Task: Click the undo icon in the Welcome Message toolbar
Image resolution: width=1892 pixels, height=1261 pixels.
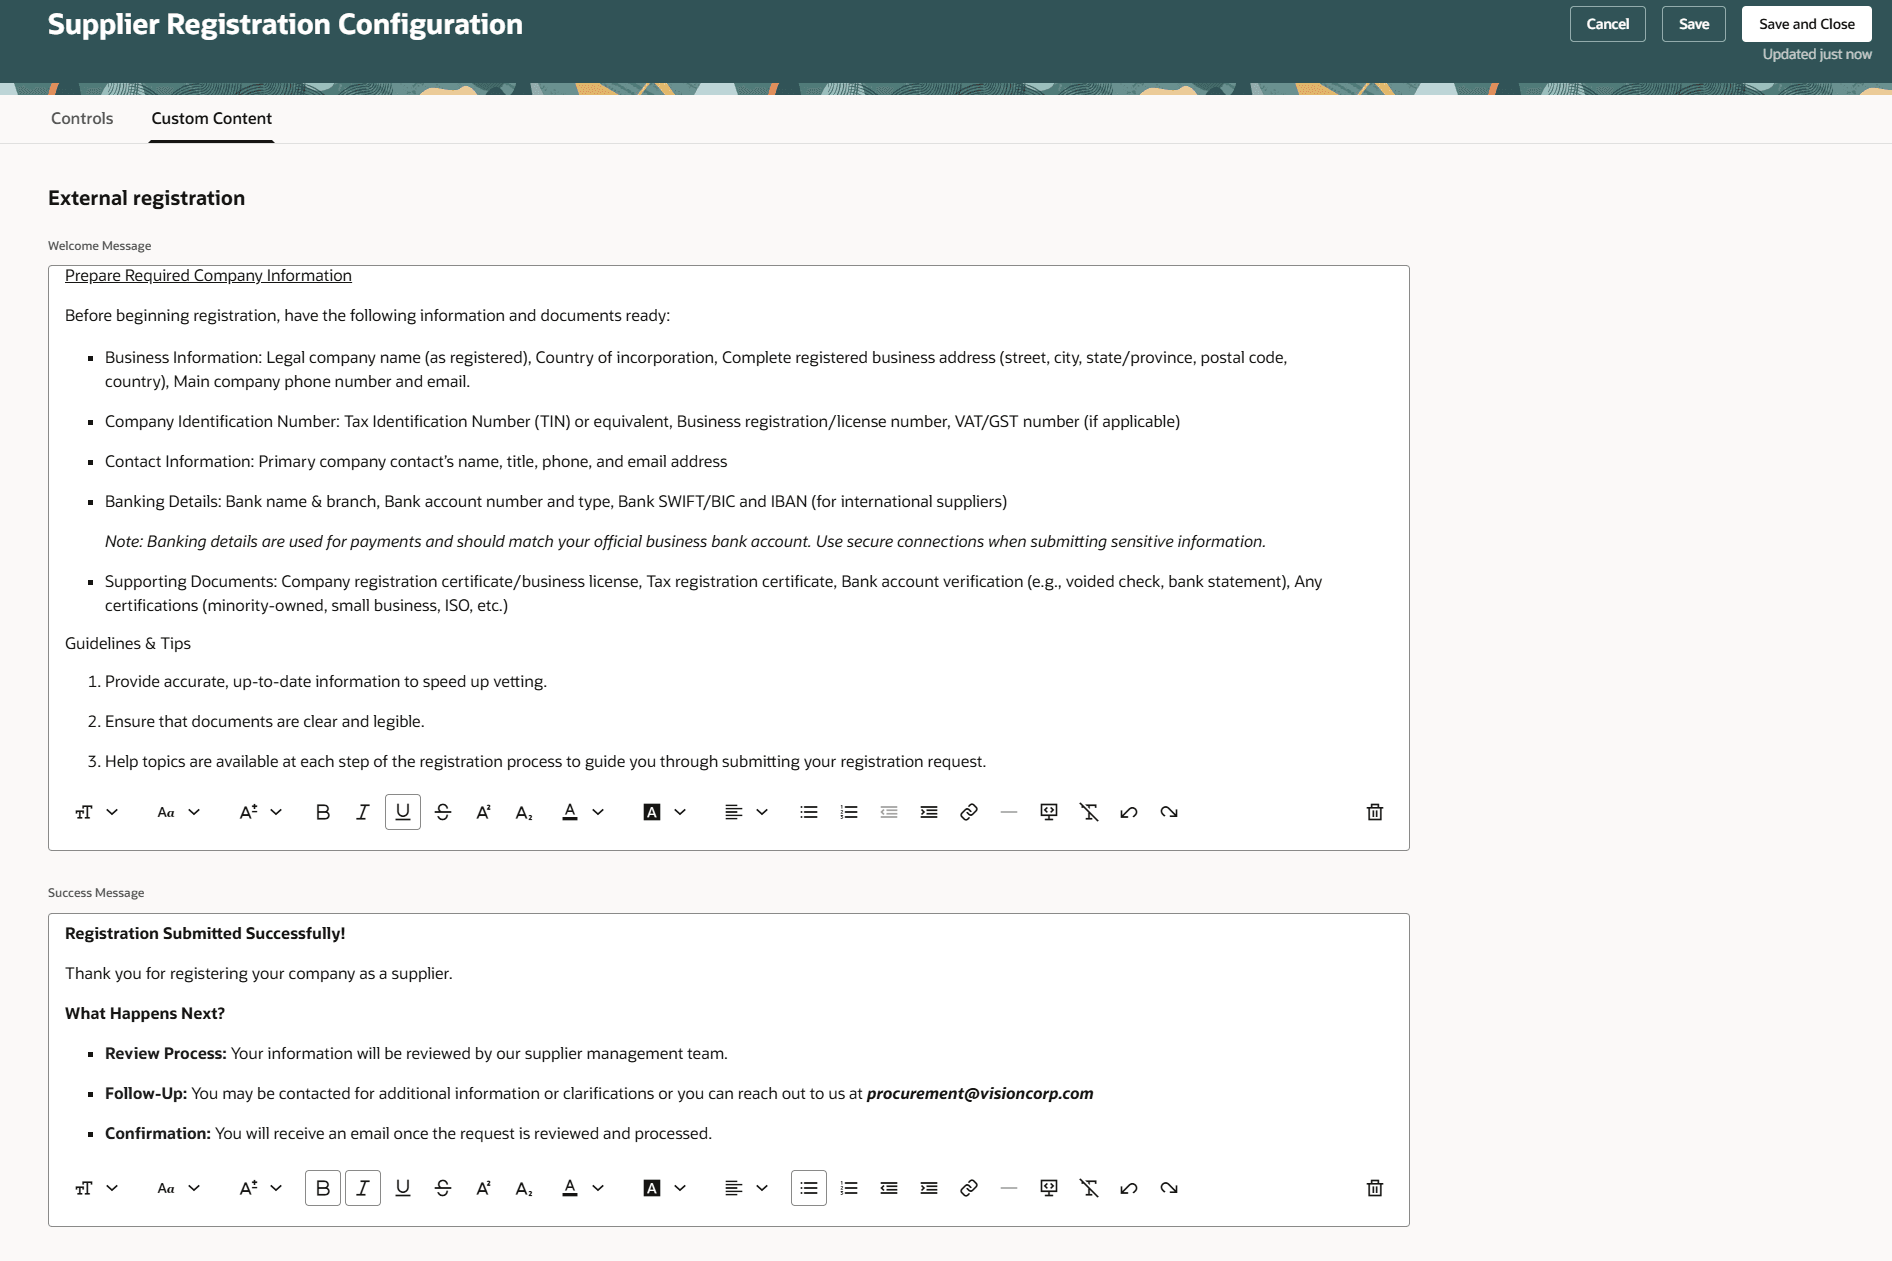Action: 1129,812
